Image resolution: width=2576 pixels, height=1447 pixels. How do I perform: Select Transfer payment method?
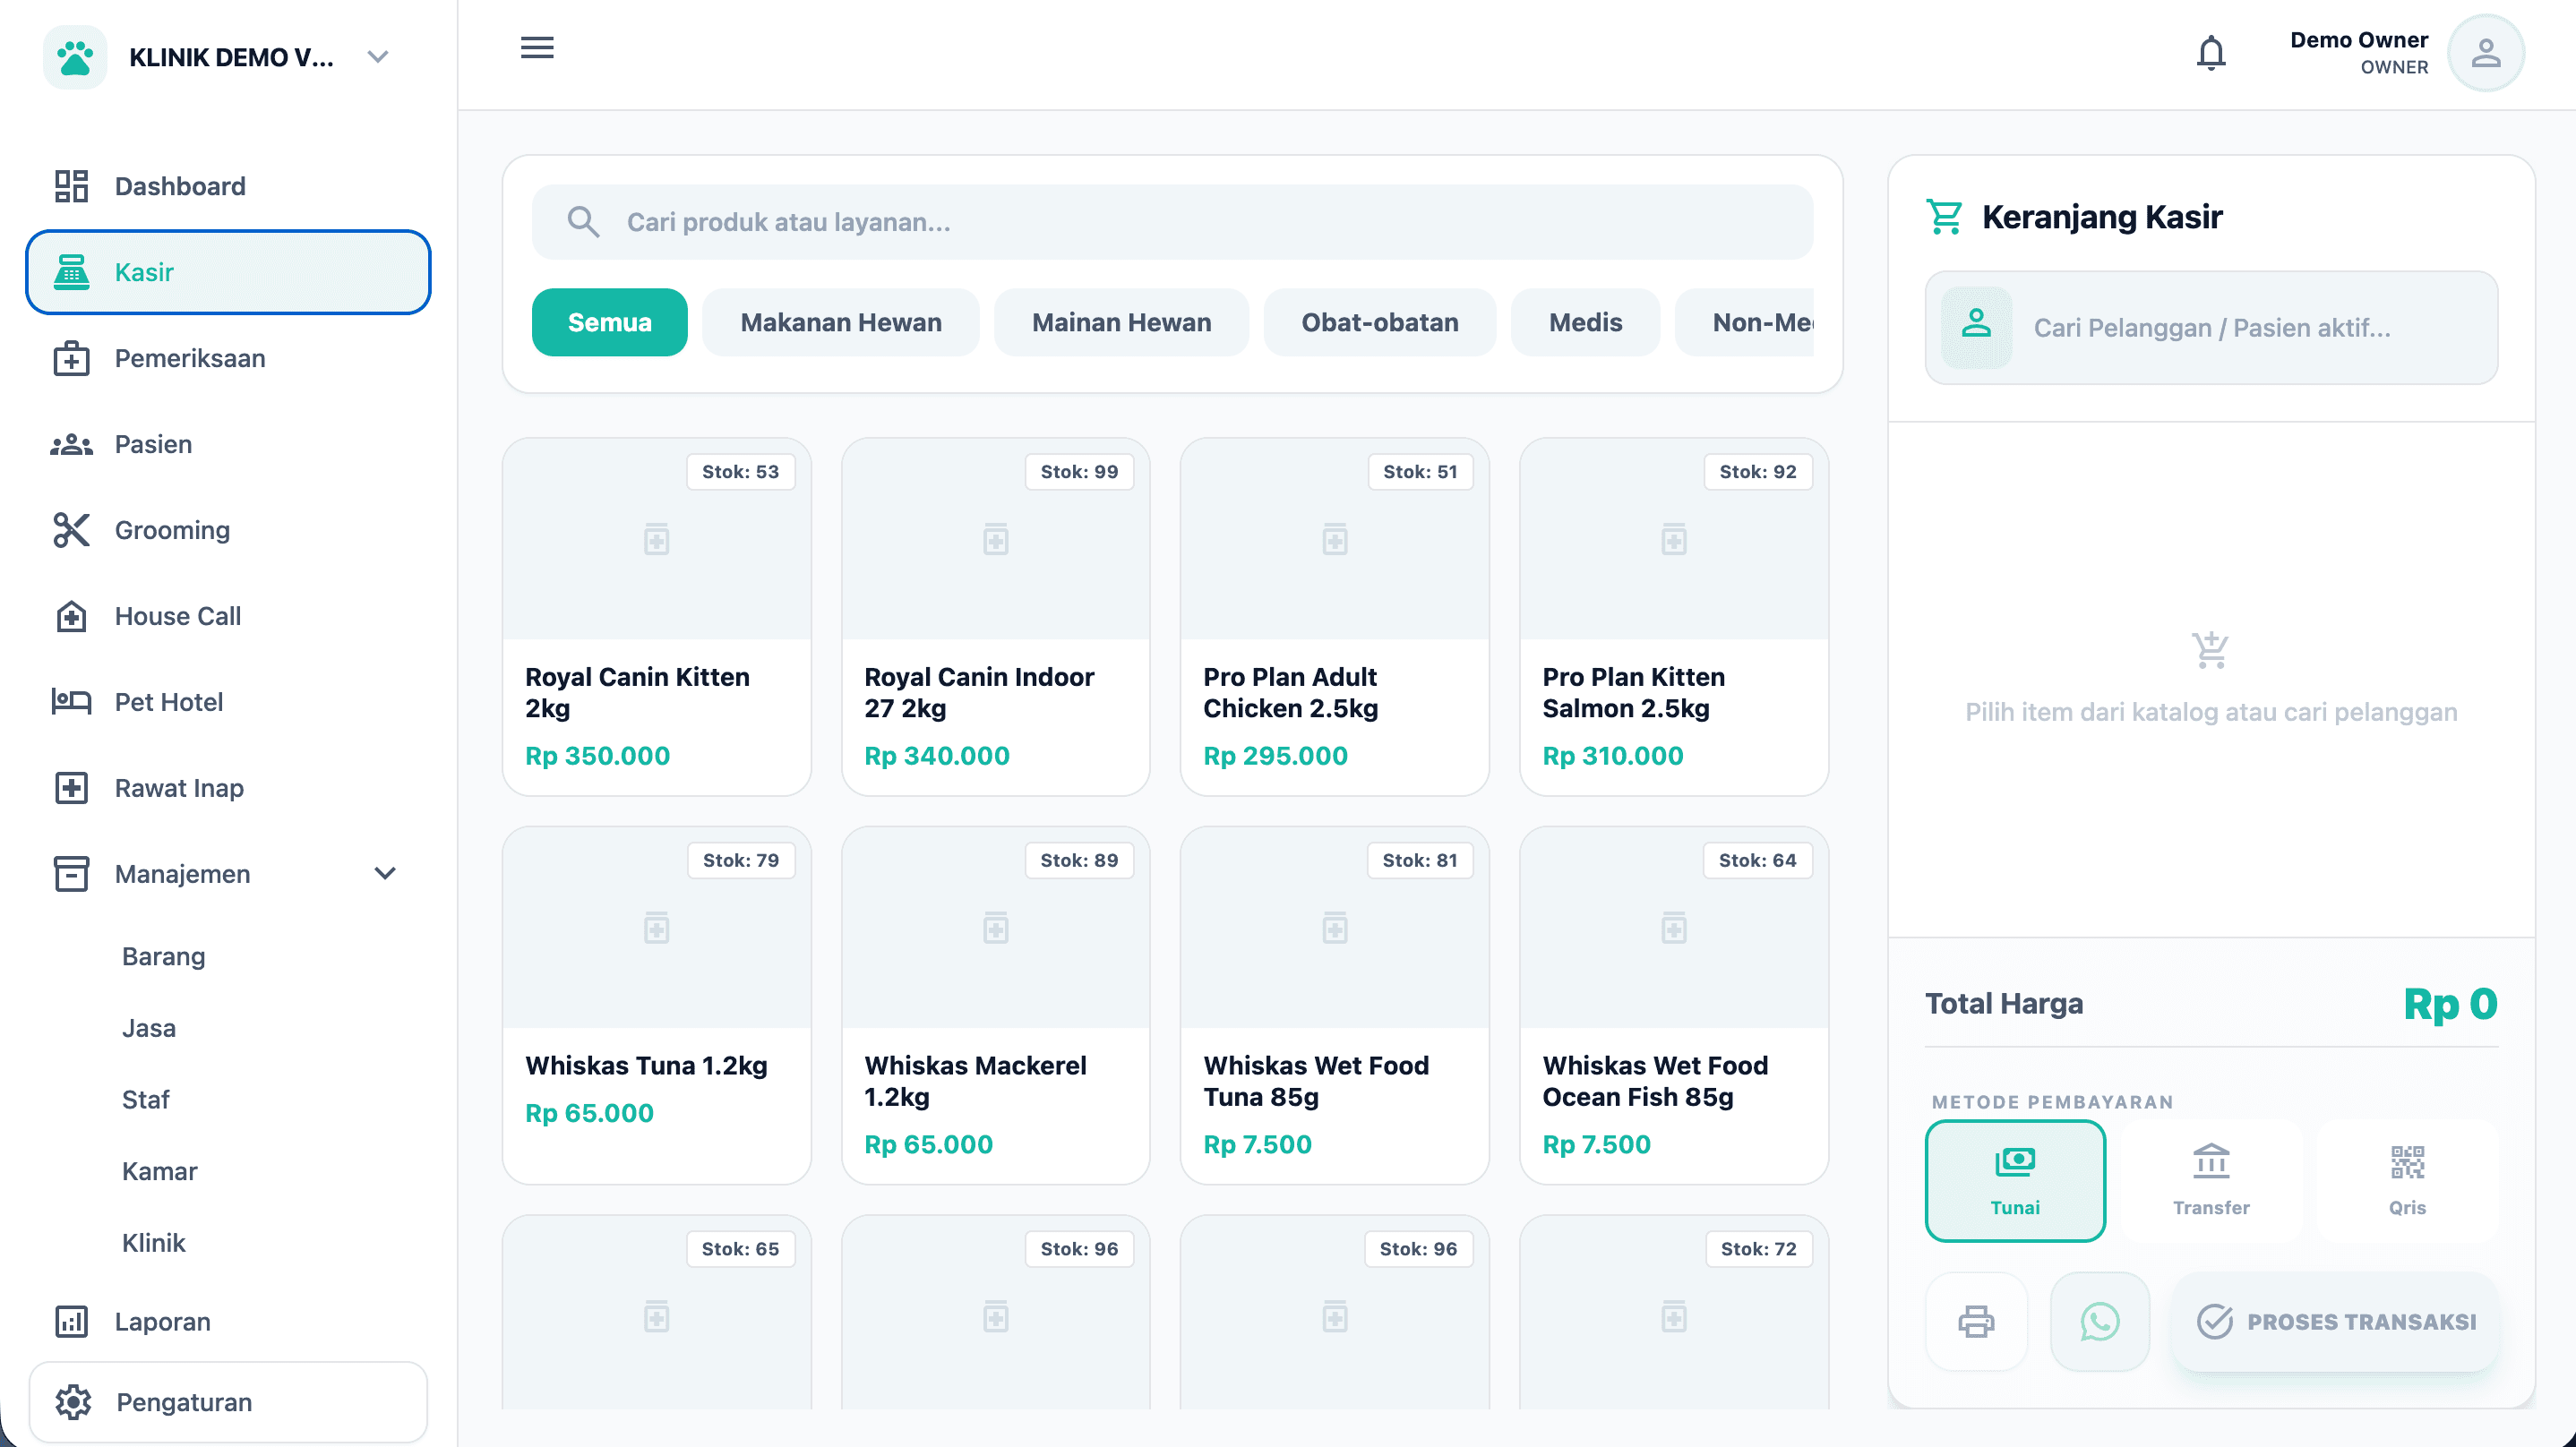pos(2211,1181)
